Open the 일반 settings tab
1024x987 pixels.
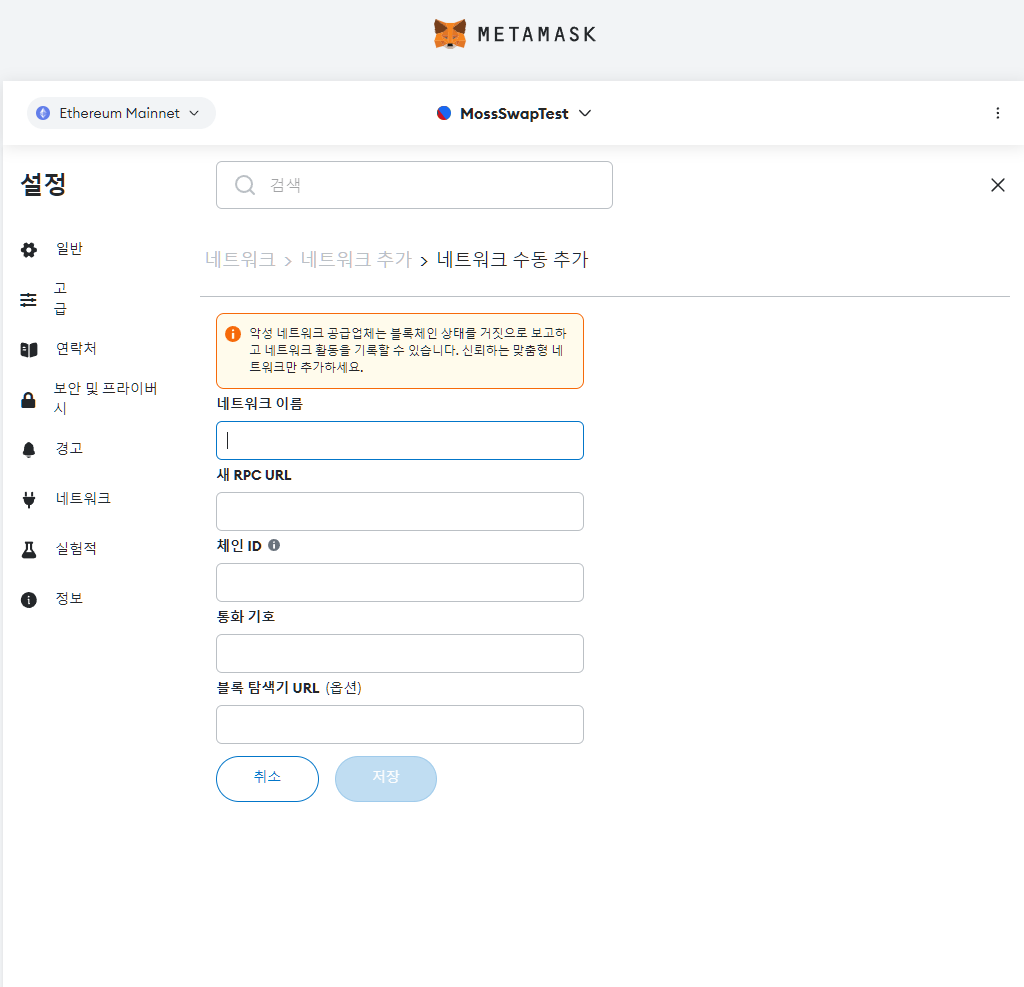point(69,249)
